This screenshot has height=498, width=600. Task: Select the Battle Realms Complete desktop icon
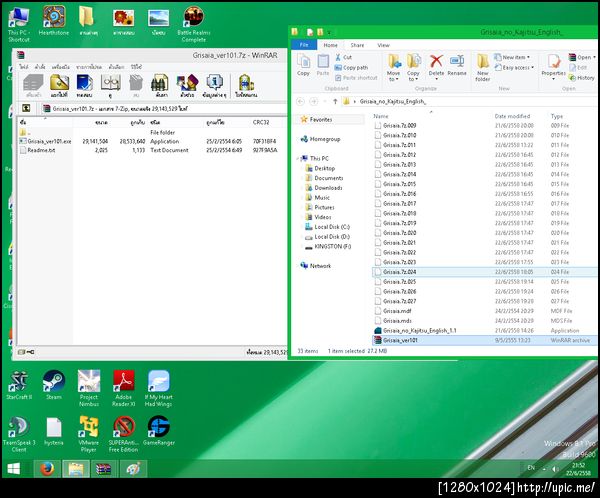click(194, 24)
